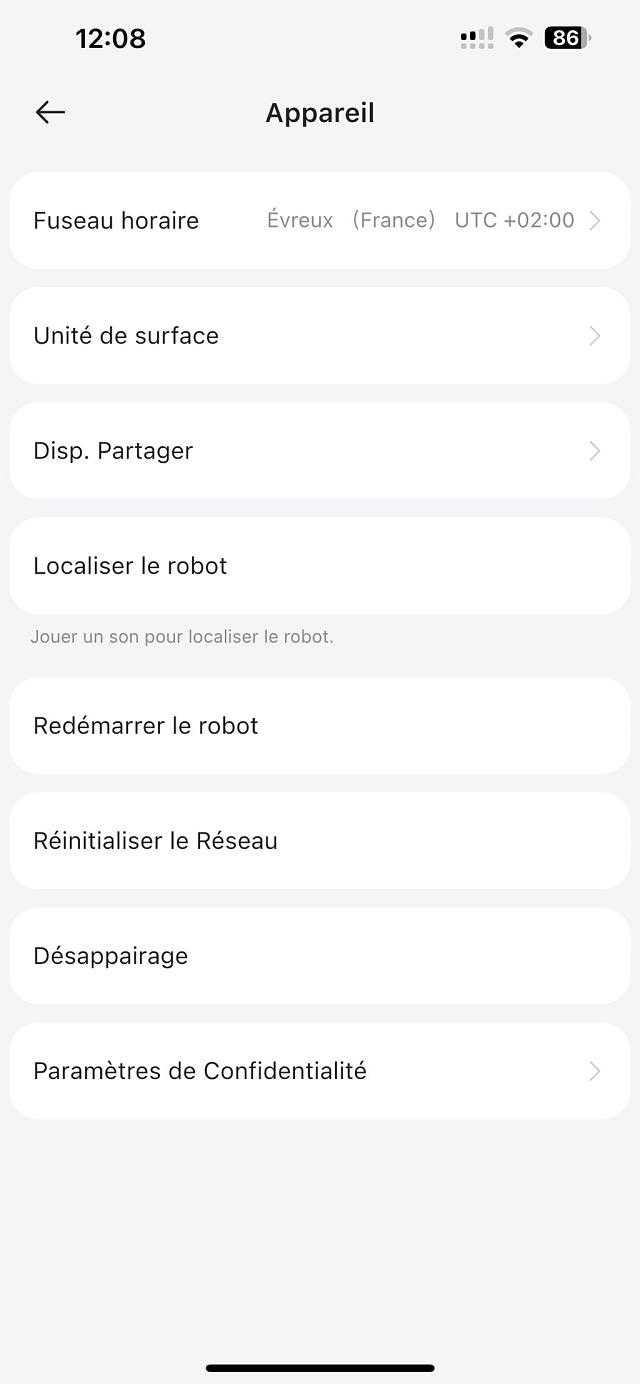Tap the home indicator bar
This screenshot has height=1384, width=640.
point(320,1367)
